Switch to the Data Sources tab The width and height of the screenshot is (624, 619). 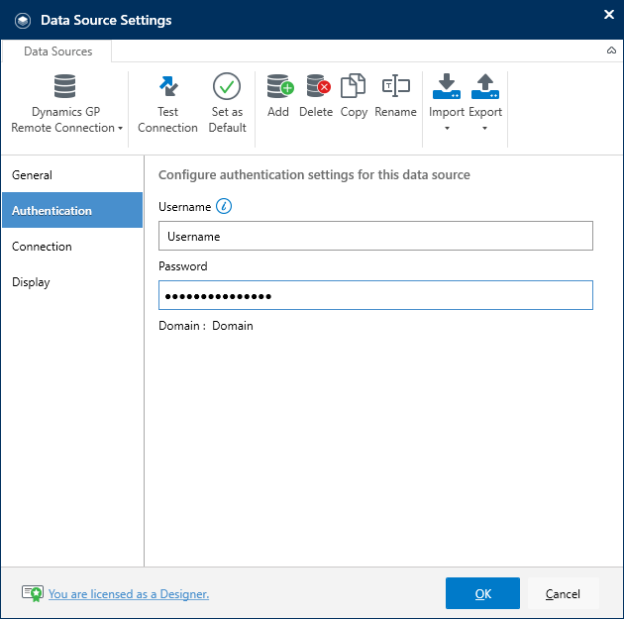(58, 51)
